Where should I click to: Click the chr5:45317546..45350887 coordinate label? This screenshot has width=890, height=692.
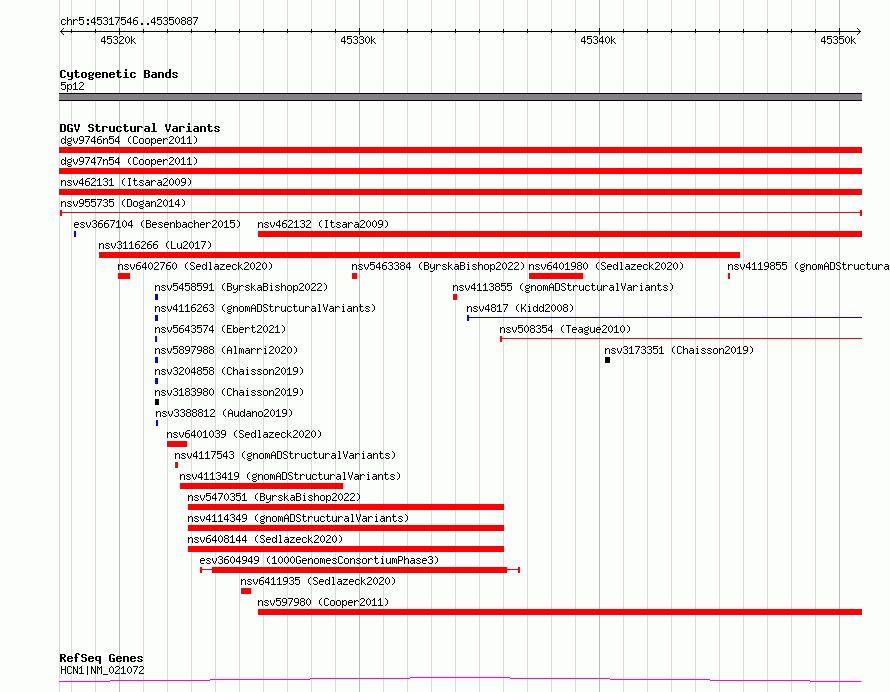[129, 22]
